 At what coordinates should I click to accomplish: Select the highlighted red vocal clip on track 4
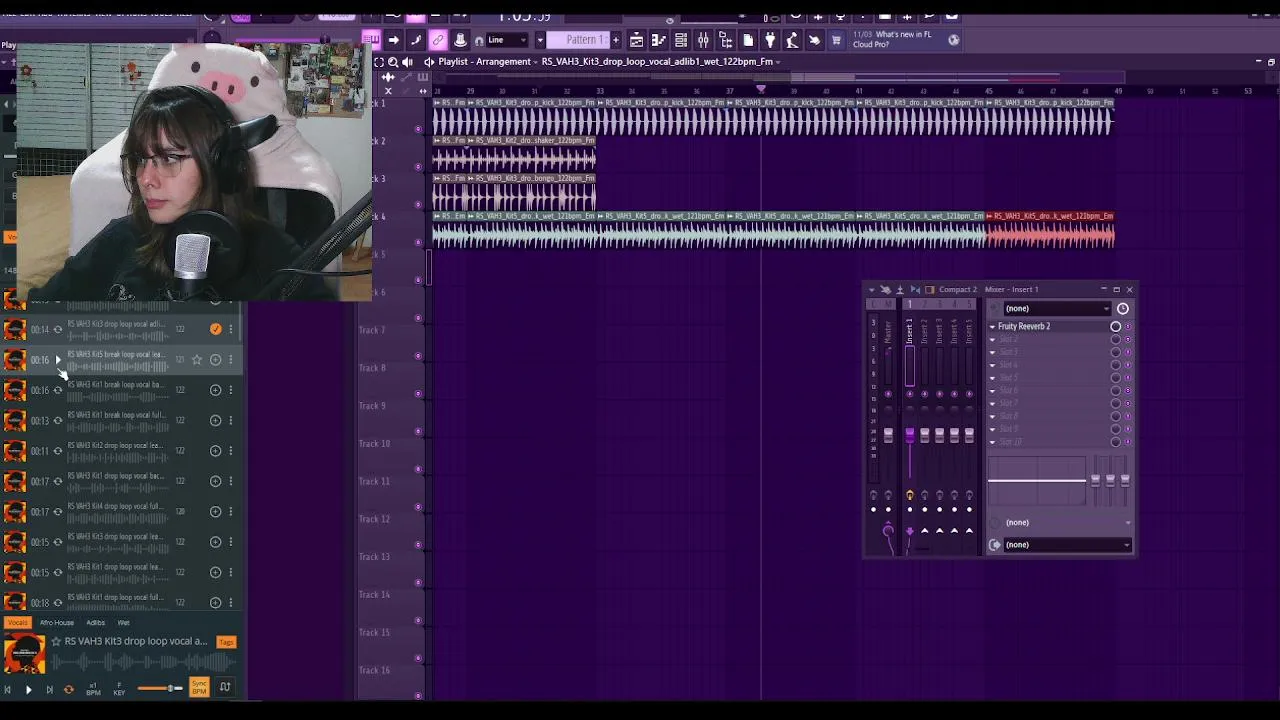(x=1050, y=231)
